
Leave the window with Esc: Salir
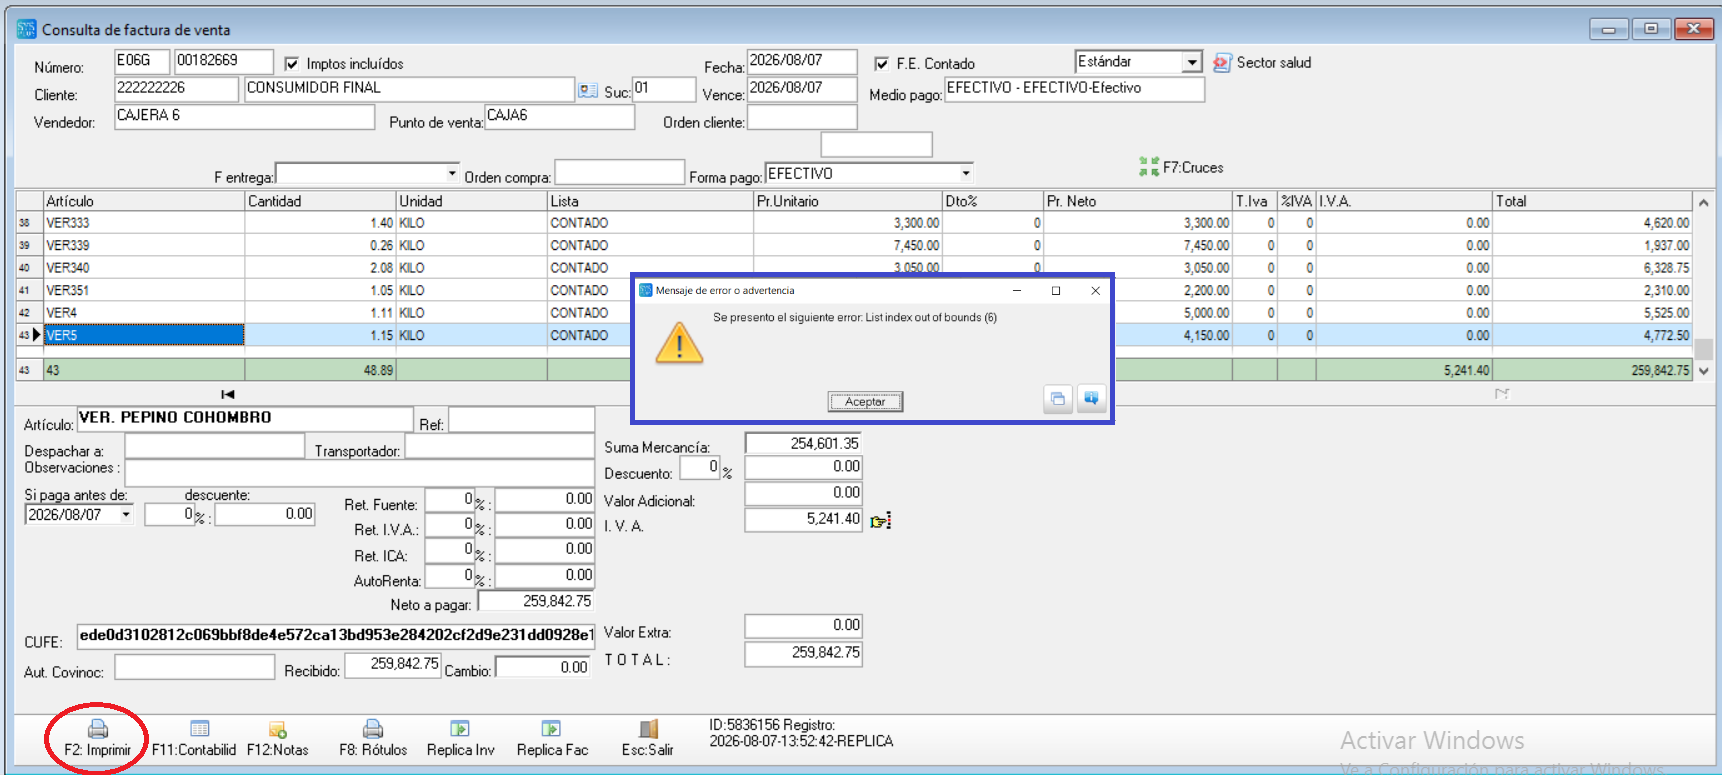tap(648, 738)
